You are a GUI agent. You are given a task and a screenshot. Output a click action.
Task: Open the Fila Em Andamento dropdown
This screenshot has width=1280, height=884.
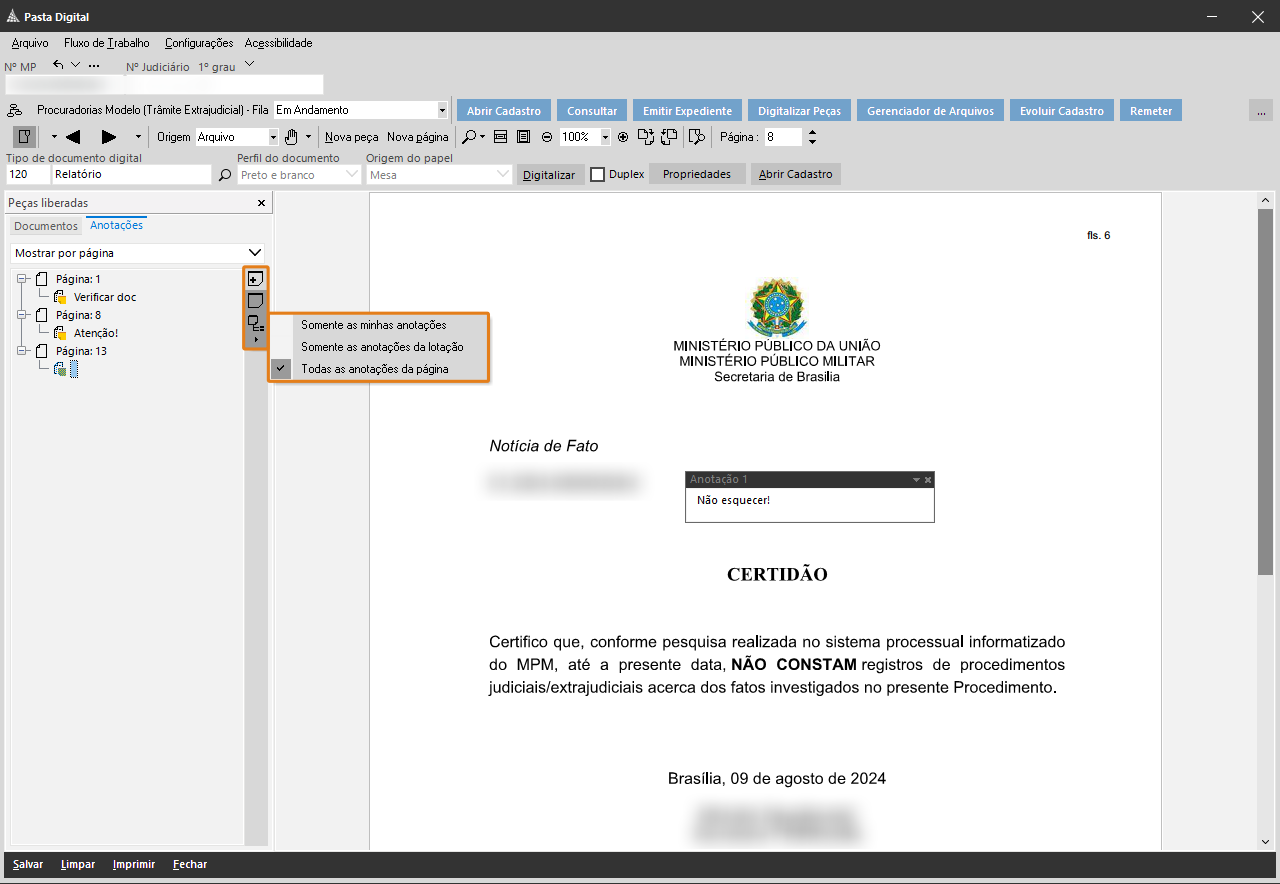tap(443, 110)
